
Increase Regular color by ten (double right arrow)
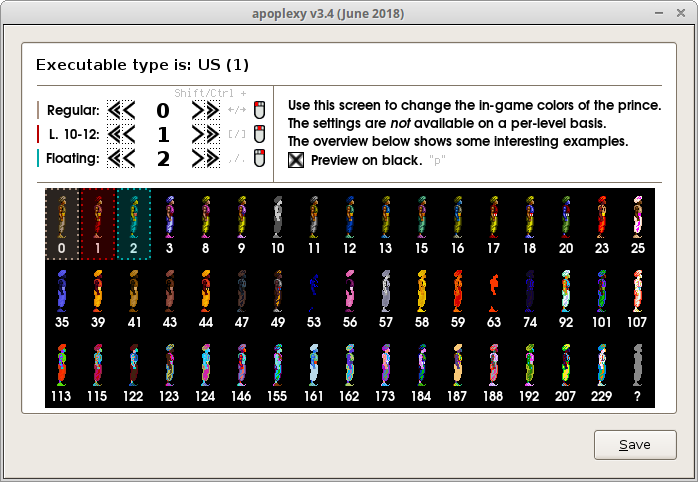coord(213,110)
